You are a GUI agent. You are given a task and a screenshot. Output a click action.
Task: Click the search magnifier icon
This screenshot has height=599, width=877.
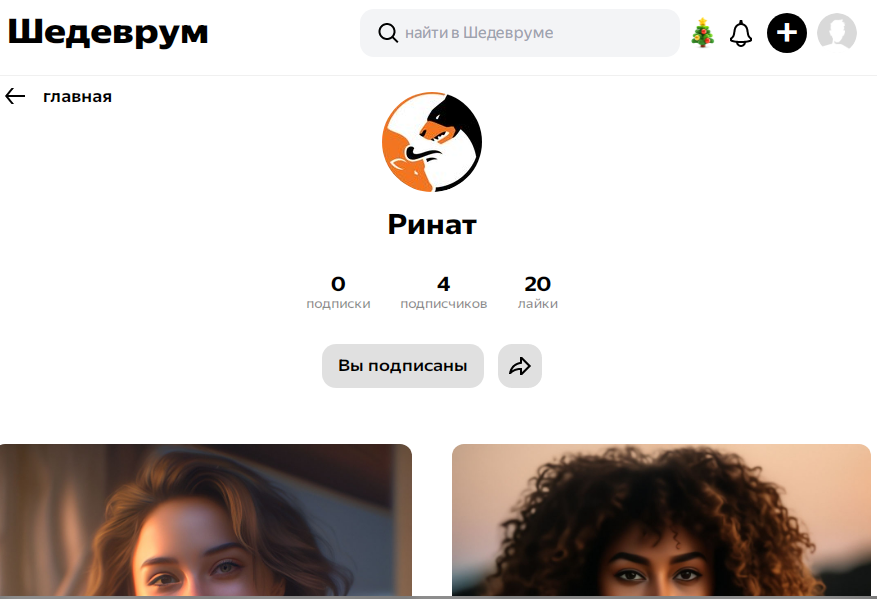point(388,33)
